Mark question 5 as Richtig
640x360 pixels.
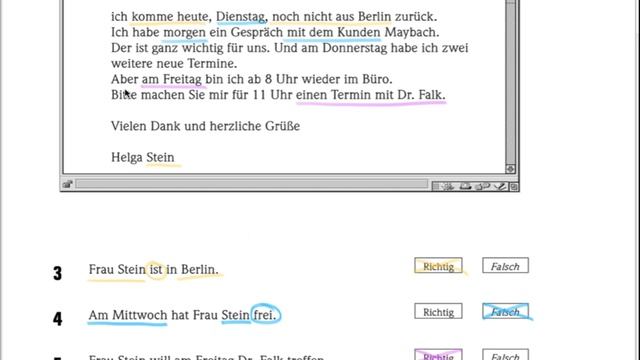click(438, 355)
